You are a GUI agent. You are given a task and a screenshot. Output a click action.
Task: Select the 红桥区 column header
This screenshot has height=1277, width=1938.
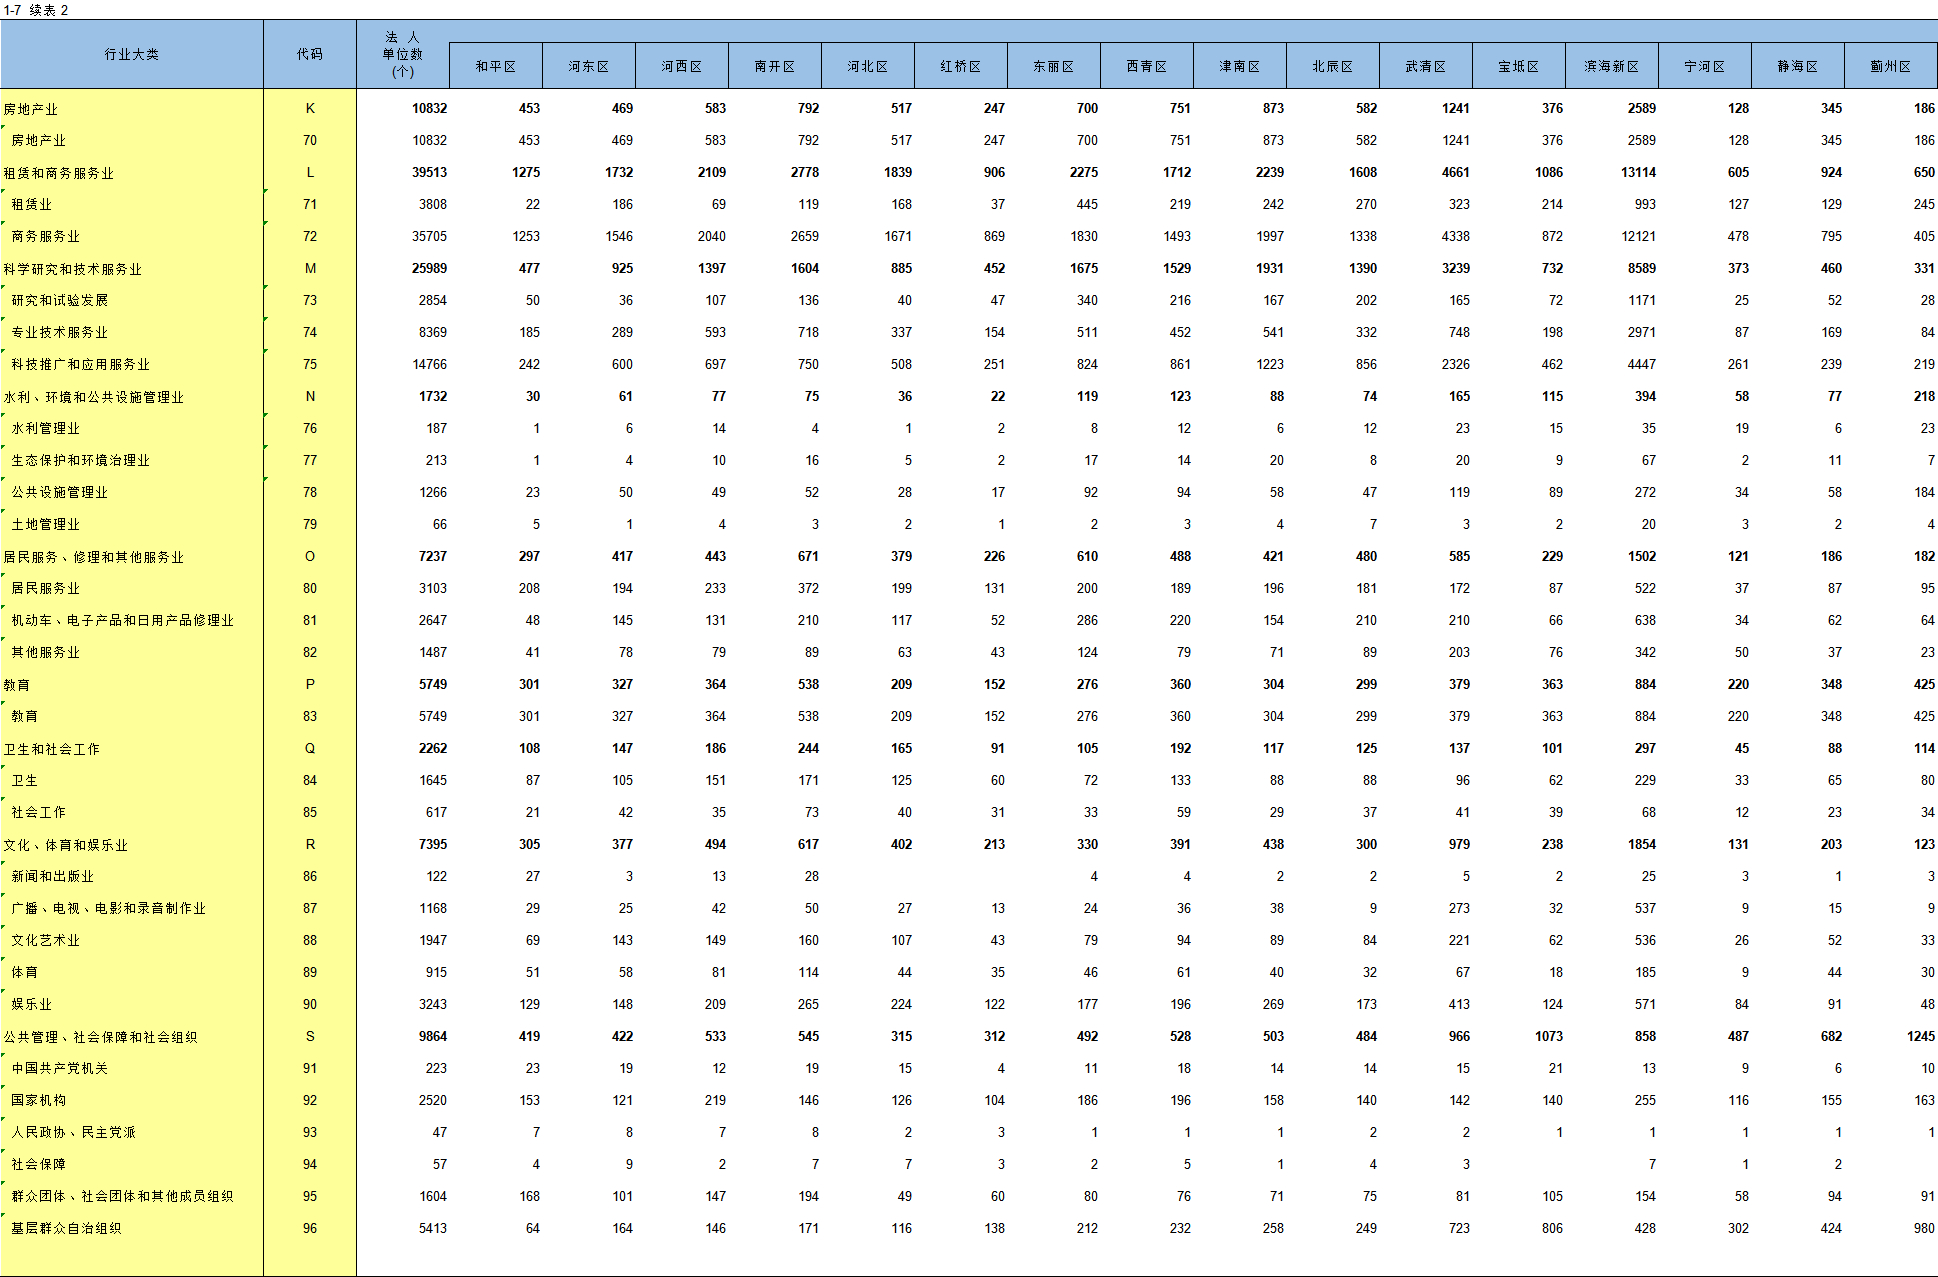point(961,66)
